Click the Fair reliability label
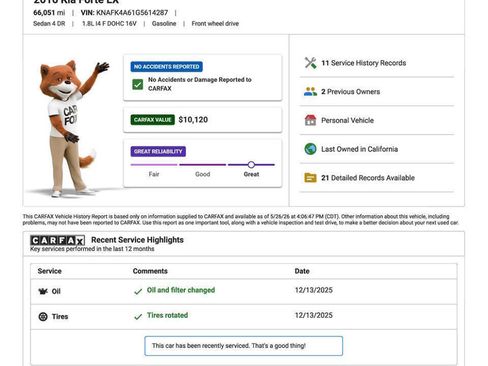 tap(154, 174)
